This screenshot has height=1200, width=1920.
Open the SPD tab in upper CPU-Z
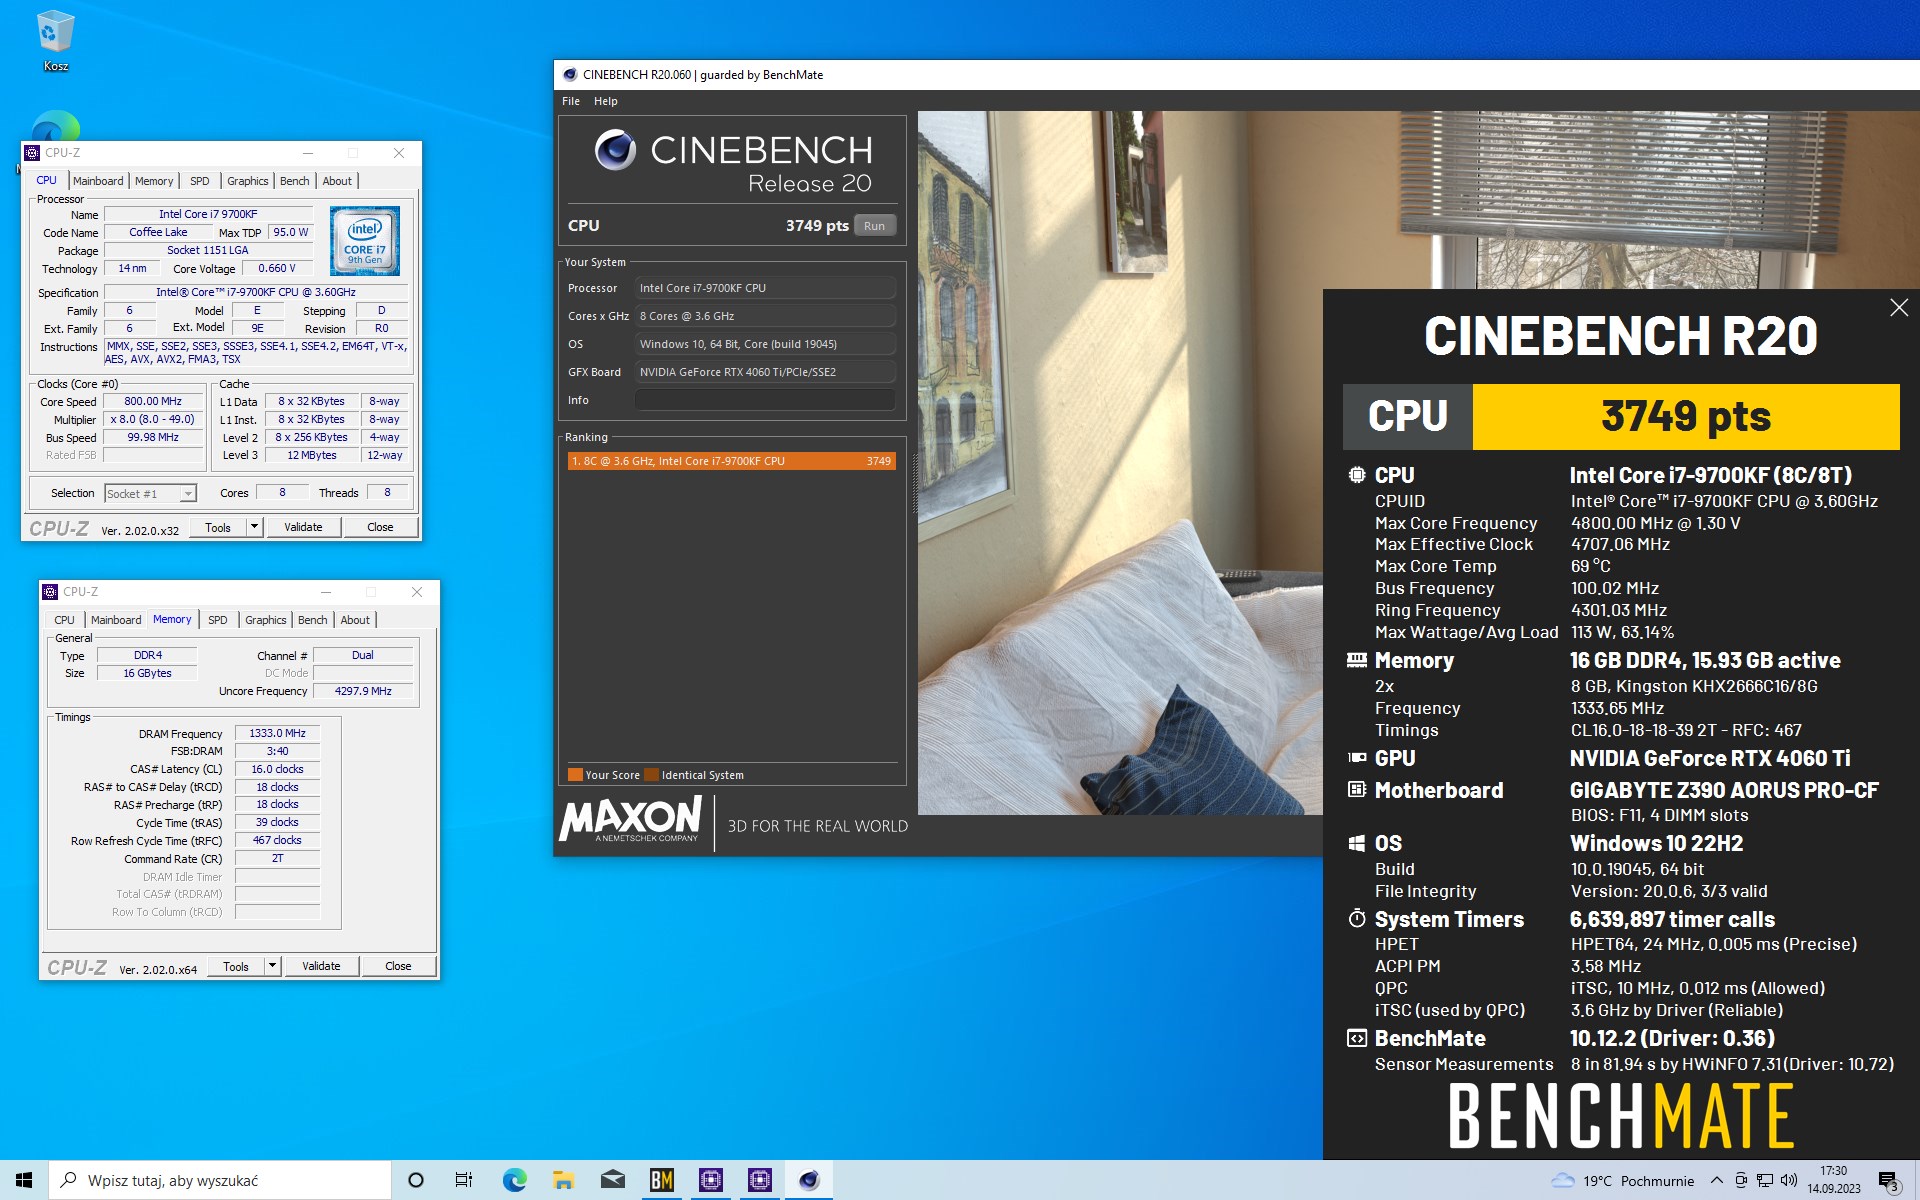tap(200, 181)
